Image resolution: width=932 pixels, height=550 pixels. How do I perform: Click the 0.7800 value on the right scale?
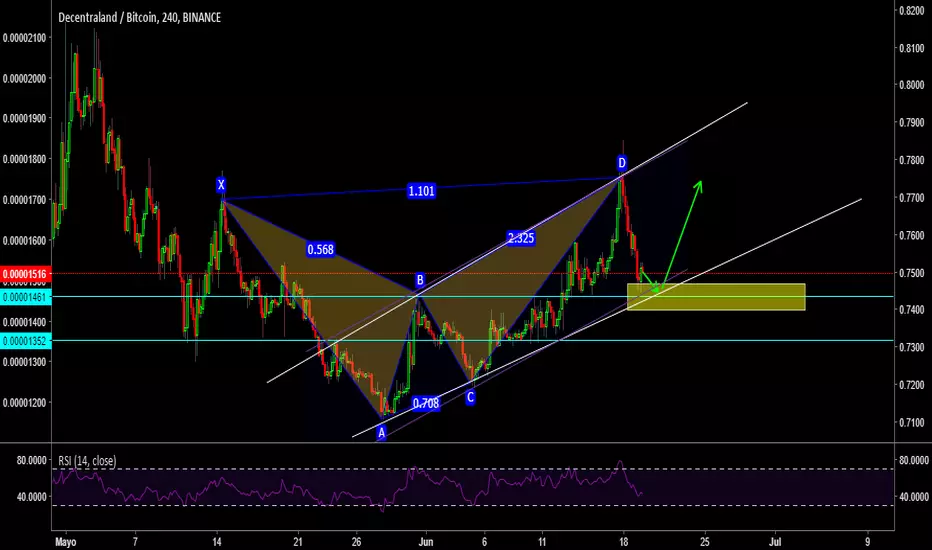912,160
